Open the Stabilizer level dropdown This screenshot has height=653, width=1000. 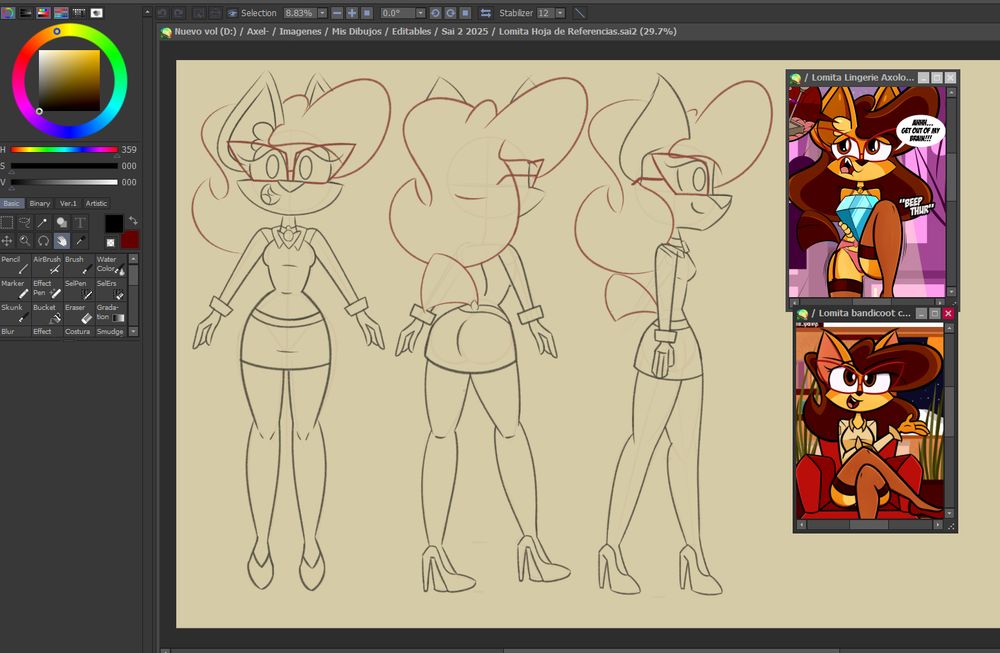(560, 13)
